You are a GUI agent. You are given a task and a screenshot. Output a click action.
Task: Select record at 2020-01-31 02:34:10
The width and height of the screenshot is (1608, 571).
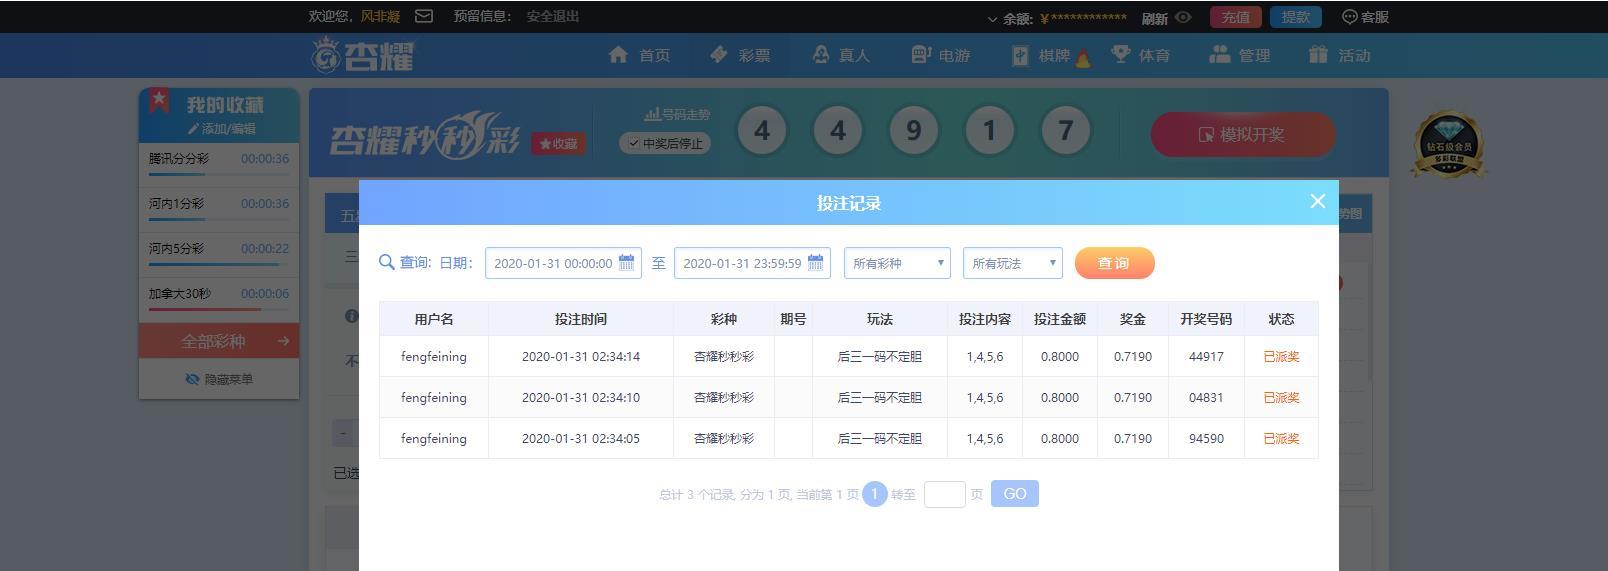849,397
